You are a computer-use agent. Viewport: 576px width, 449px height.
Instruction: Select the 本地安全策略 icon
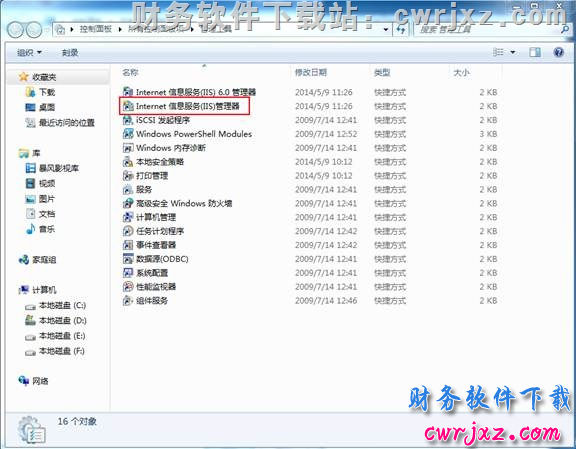point(128,162)
